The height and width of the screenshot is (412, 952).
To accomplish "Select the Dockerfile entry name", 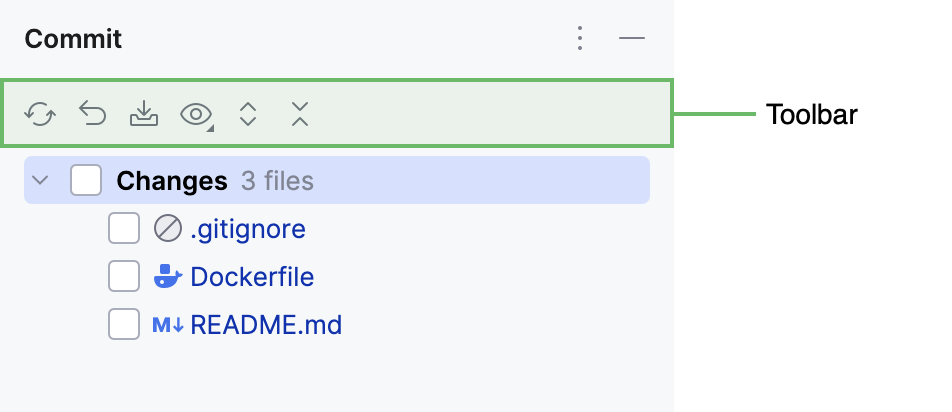I will pyautogui.click(x=252, y=277).
